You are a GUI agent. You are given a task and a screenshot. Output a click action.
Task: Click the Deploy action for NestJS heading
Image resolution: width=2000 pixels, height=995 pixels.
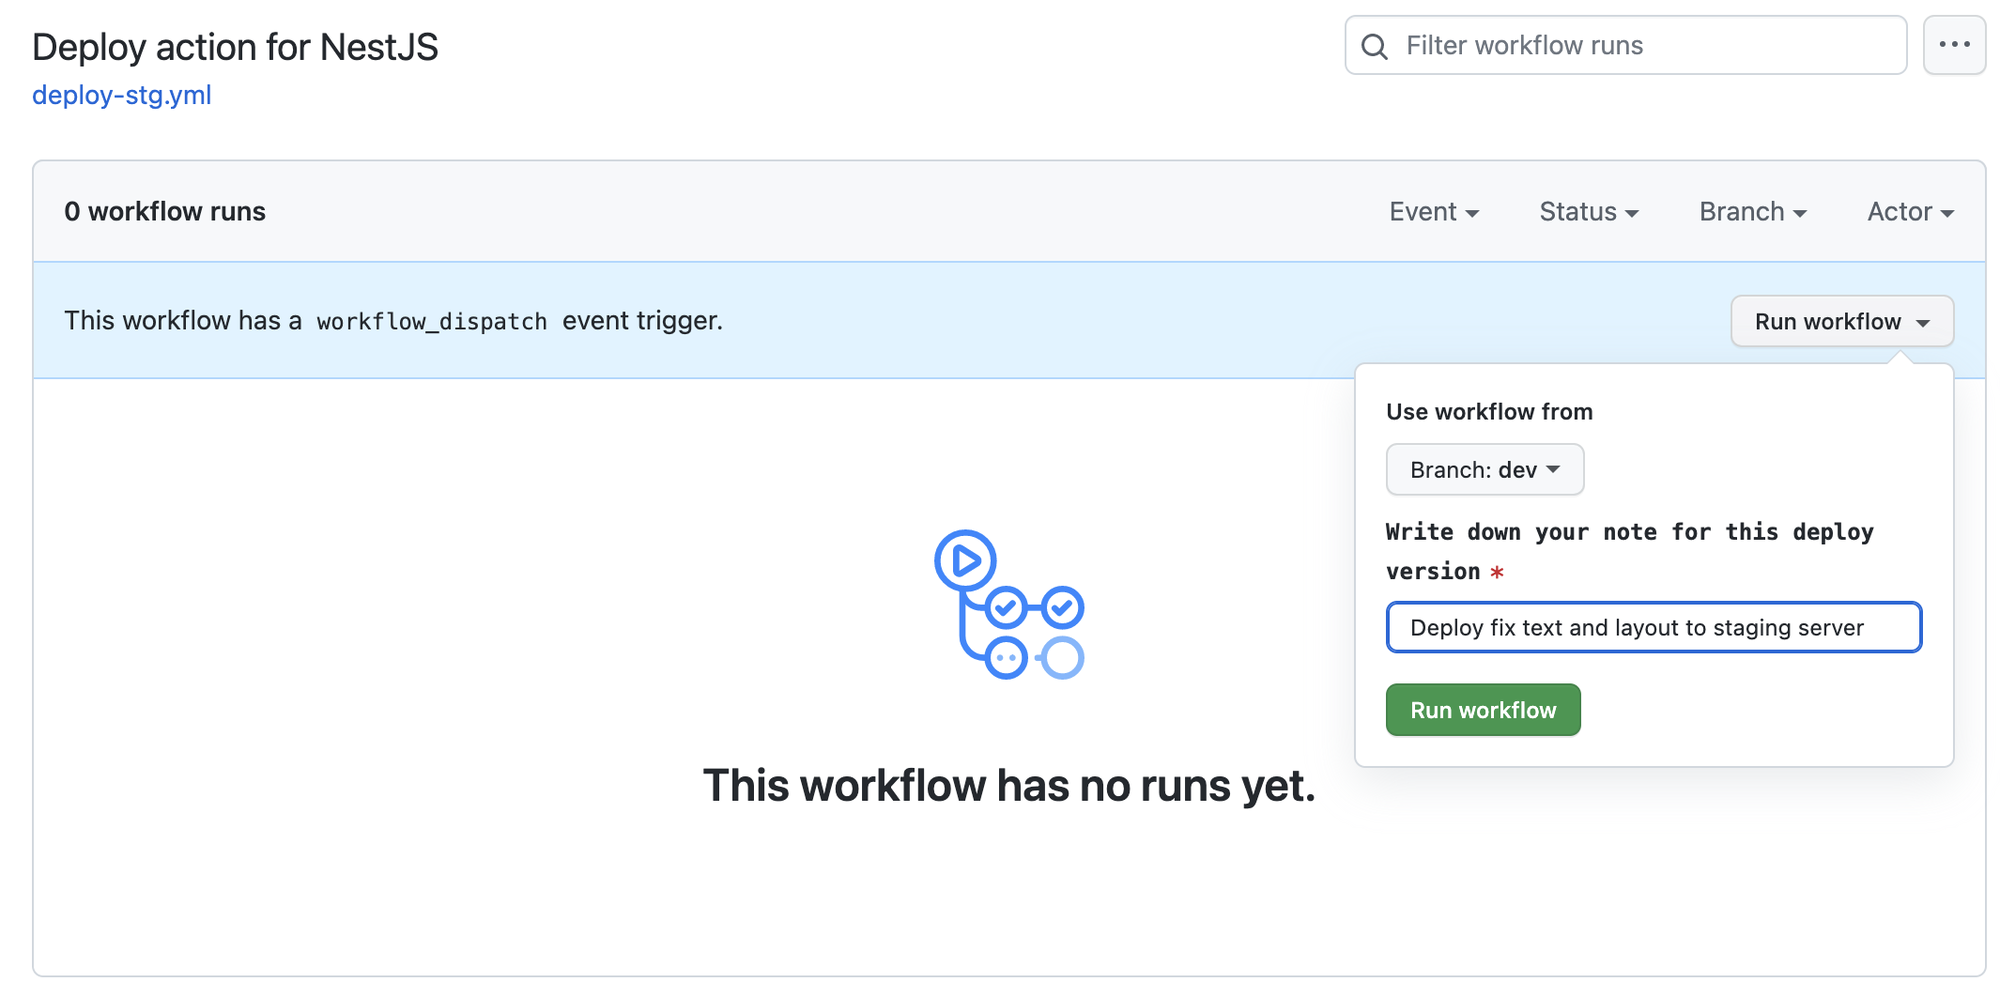[x=236, y=46]
